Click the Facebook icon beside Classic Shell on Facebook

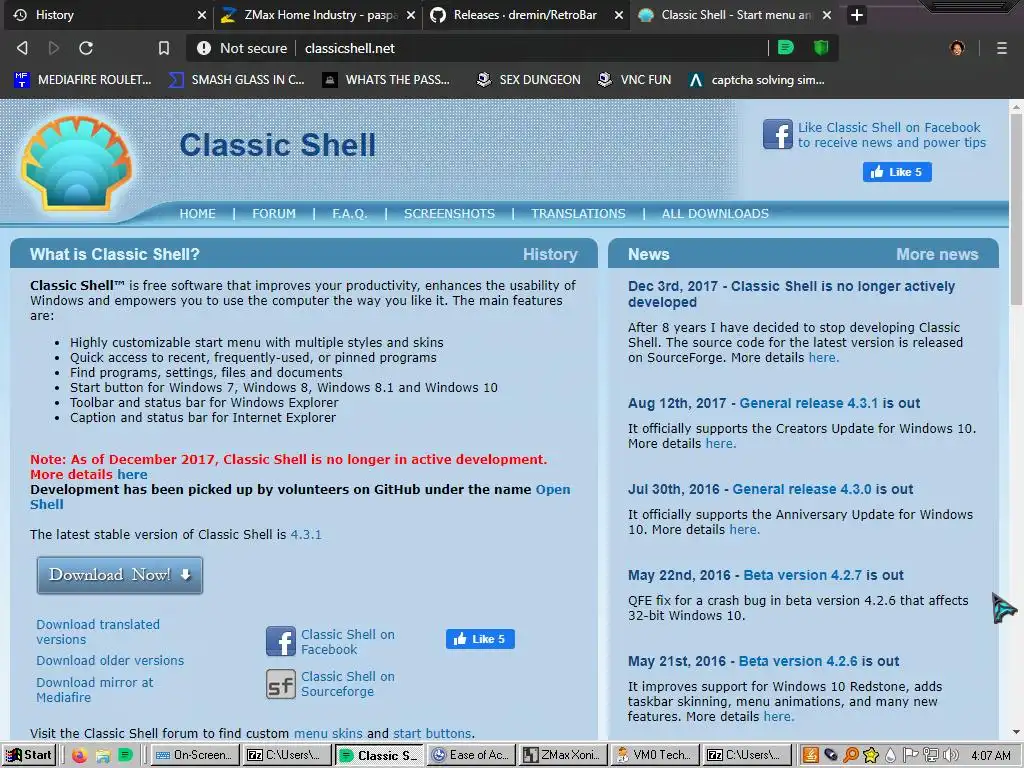click(281, 641)
